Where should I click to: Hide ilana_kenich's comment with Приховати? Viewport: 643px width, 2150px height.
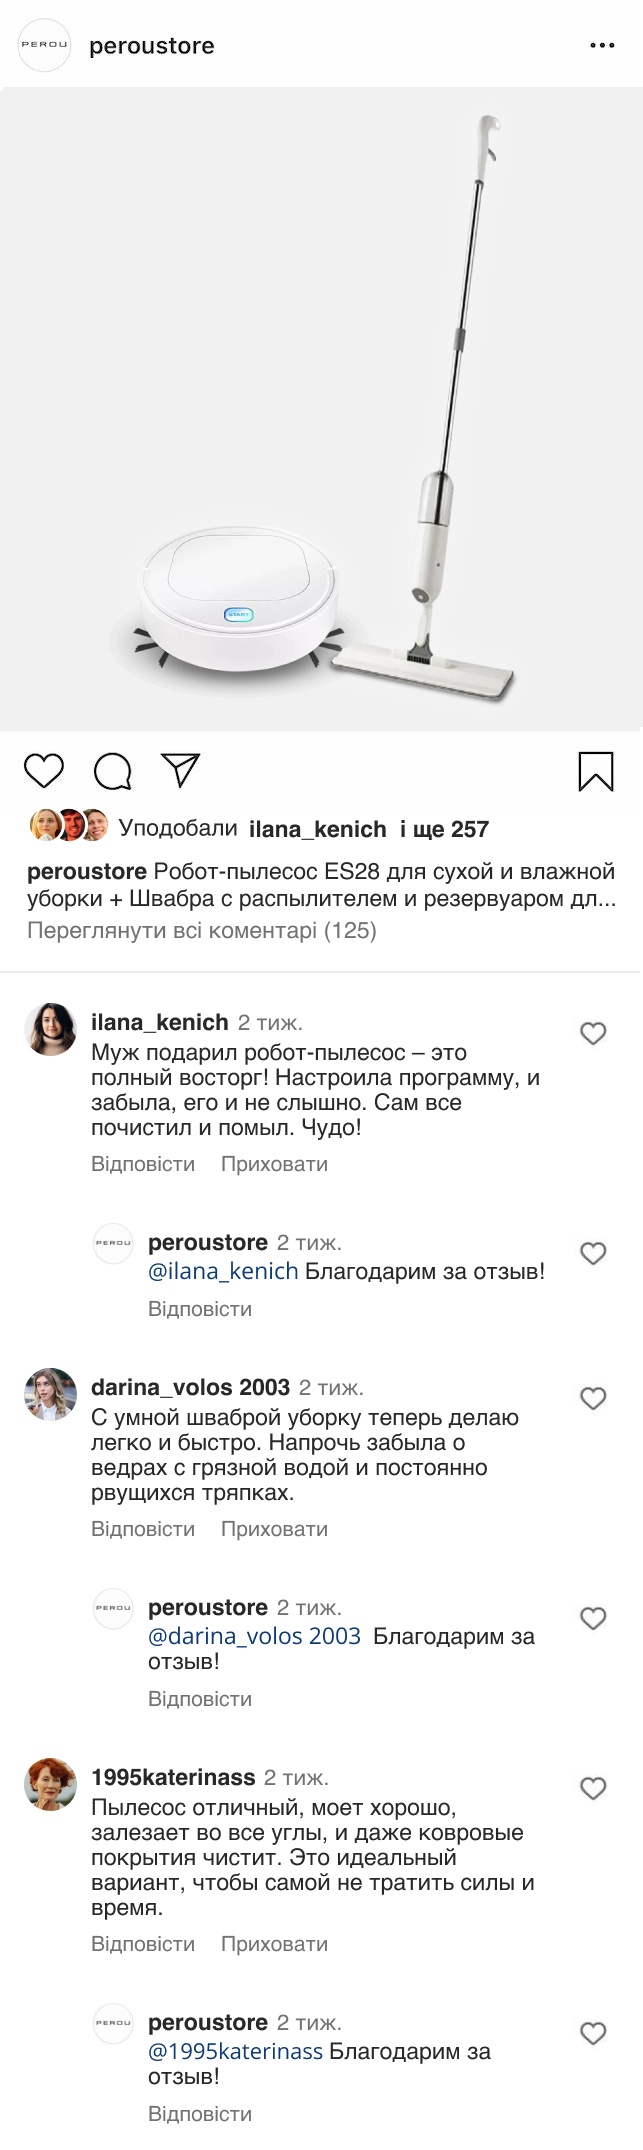click(x=274, y=1164)
